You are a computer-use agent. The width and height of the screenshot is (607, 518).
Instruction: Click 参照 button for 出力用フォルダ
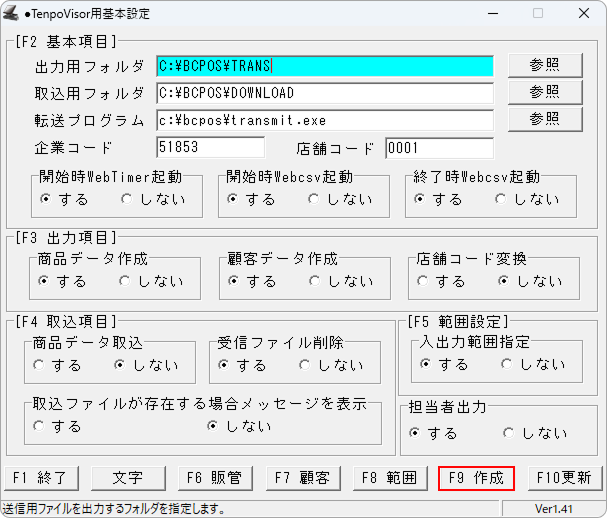545,65
